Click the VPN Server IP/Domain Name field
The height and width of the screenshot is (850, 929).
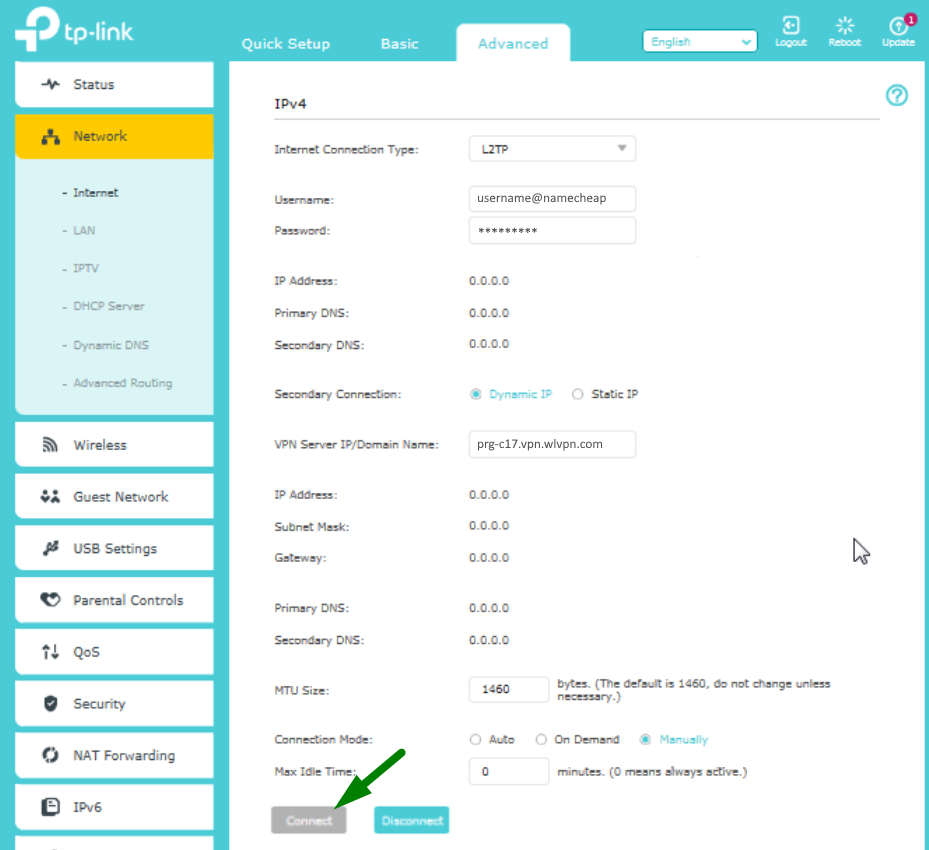552,444
